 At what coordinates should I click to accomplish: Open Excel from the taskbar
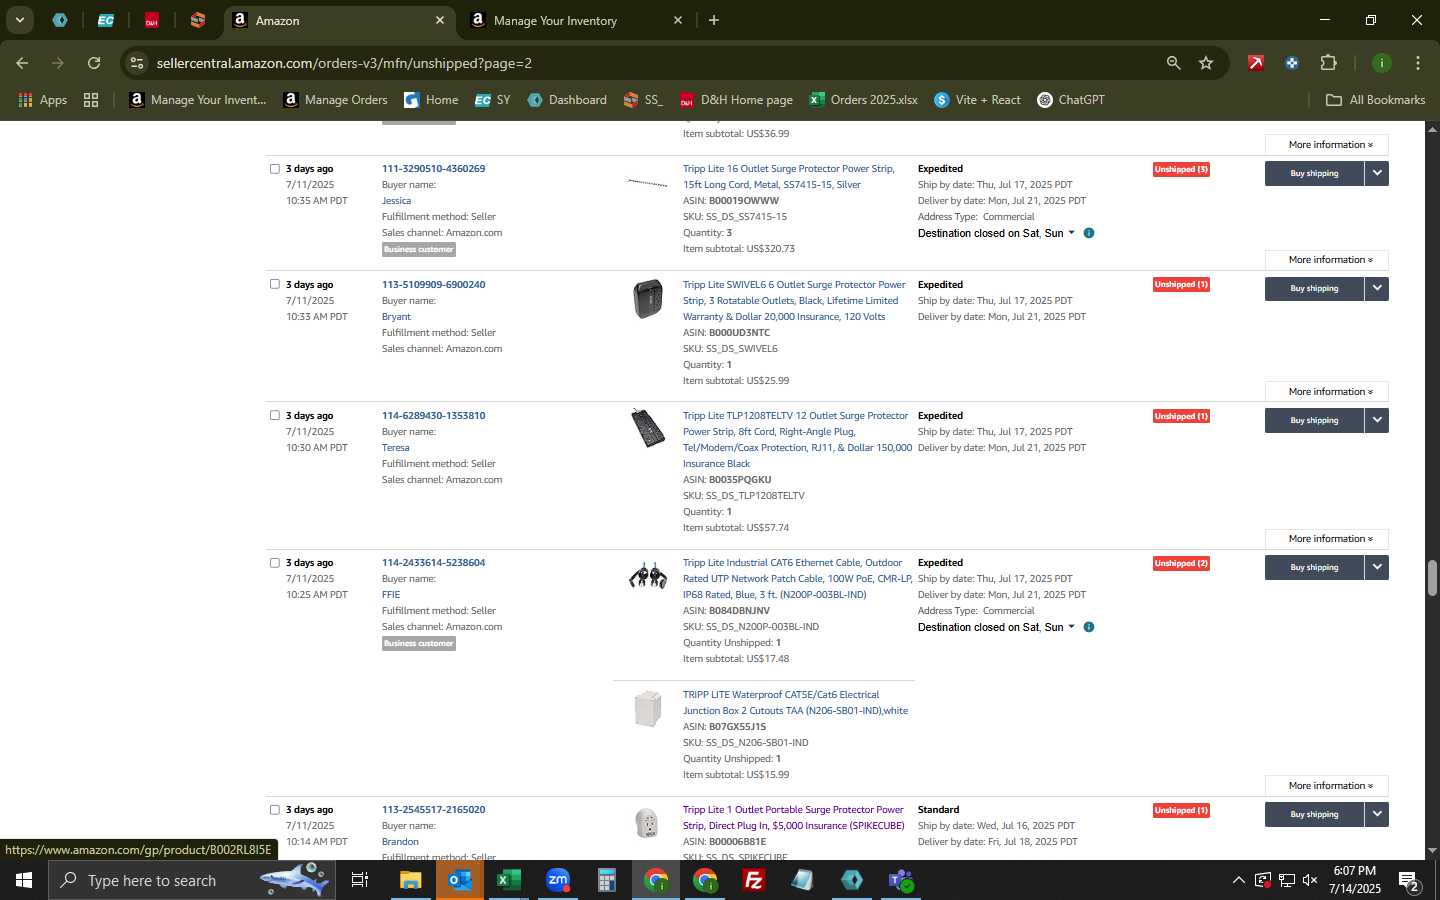pyautogui.click(x=508, y=880)
